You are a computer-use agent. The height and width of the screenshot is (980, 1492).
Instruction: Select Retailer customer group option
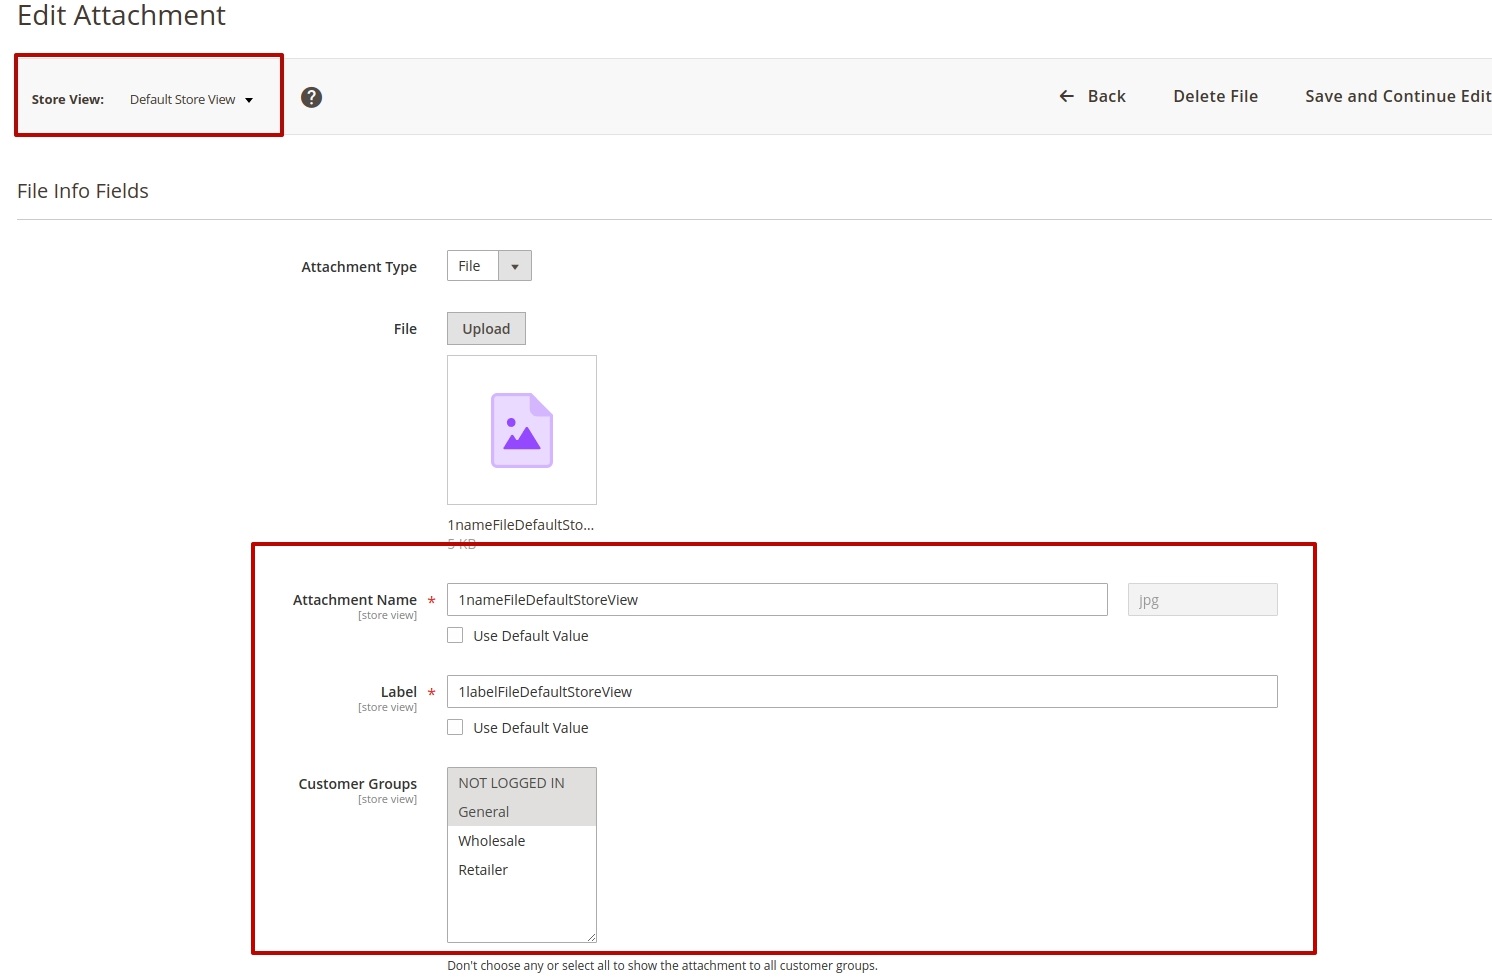pyautogui.click(x=483, y=870)
